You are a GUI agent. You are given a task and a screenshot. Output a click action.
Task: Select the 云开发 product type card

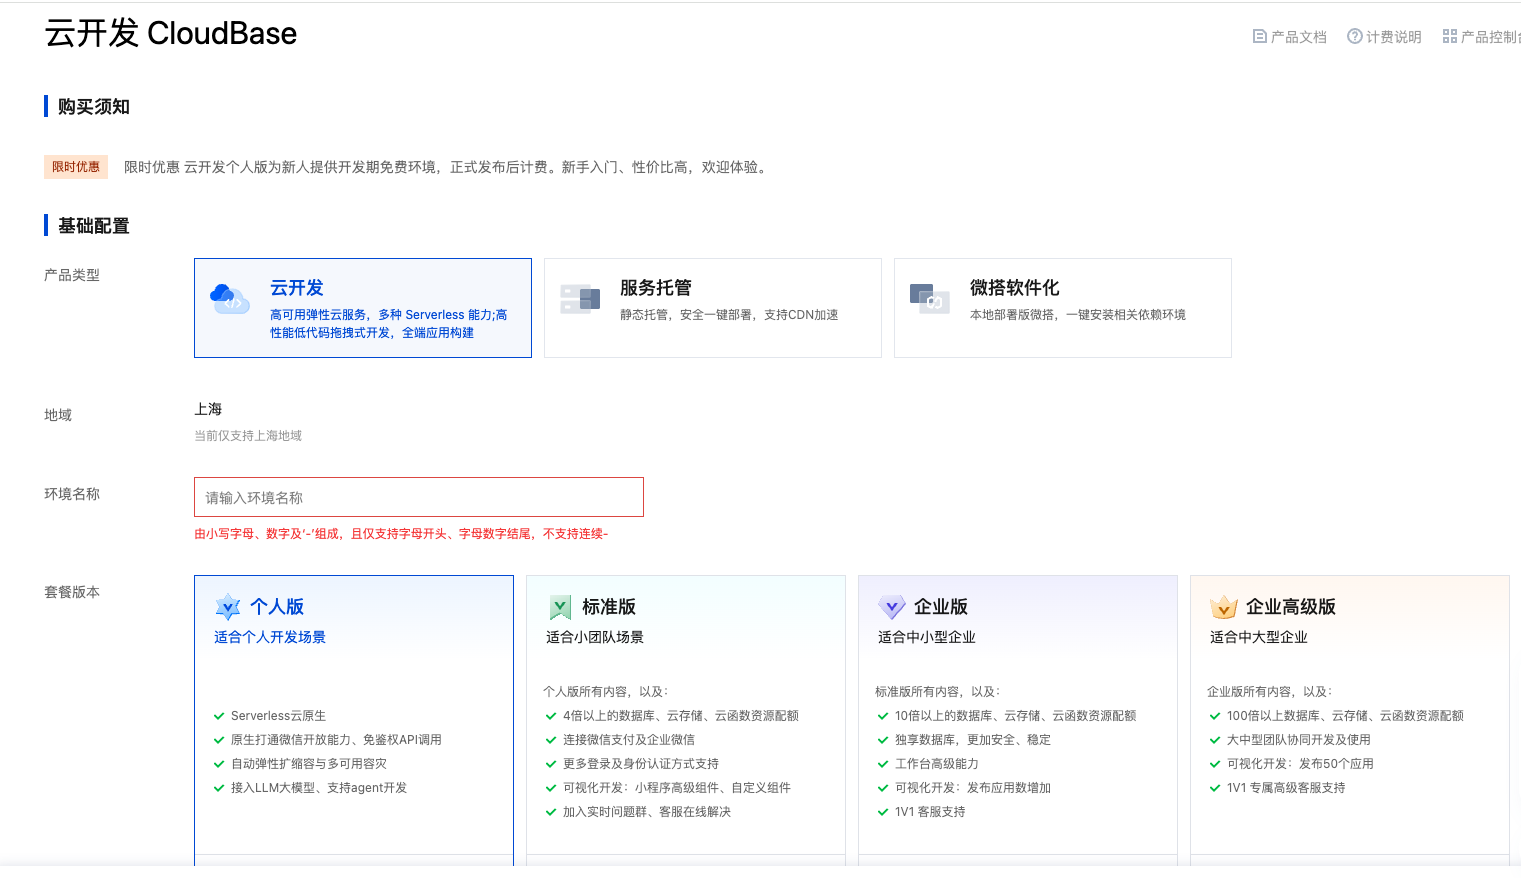(x=363, y=308)
